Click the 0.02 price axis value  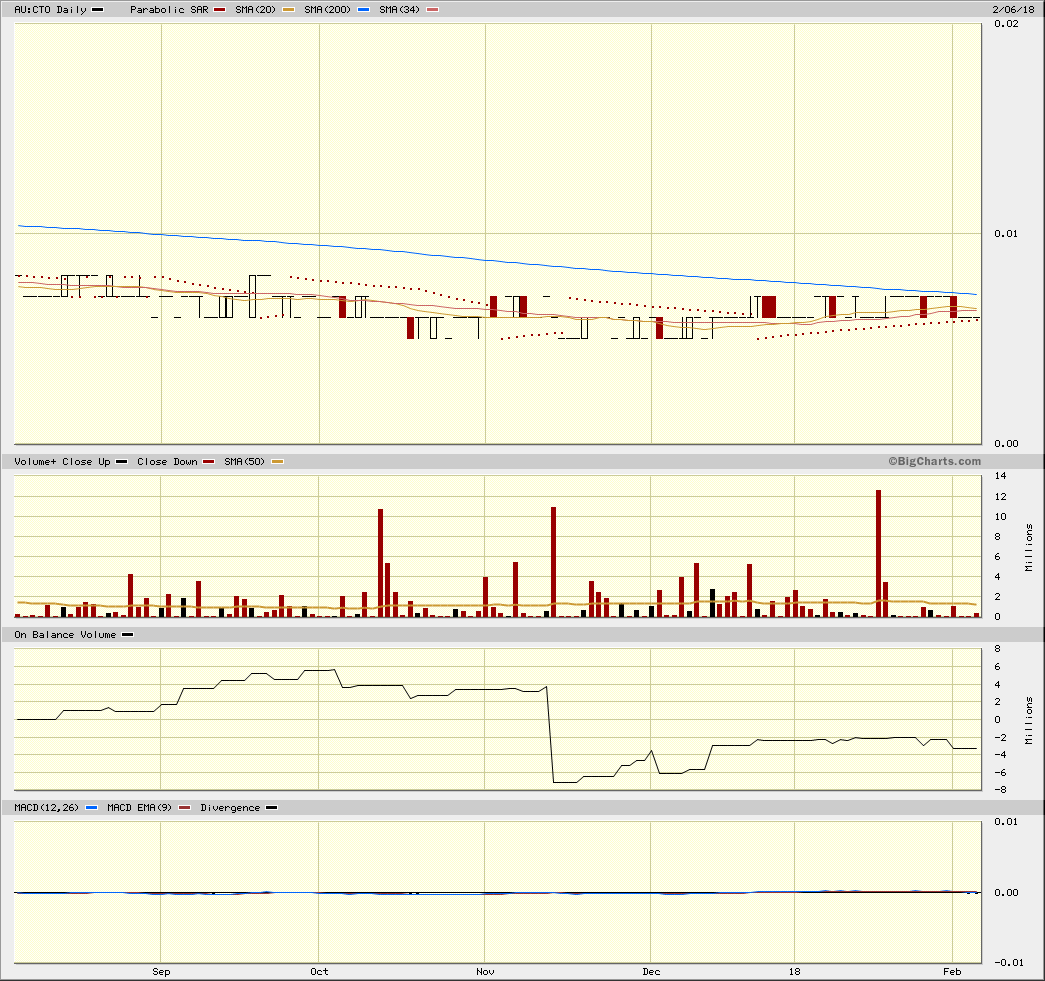point(1006,23)
